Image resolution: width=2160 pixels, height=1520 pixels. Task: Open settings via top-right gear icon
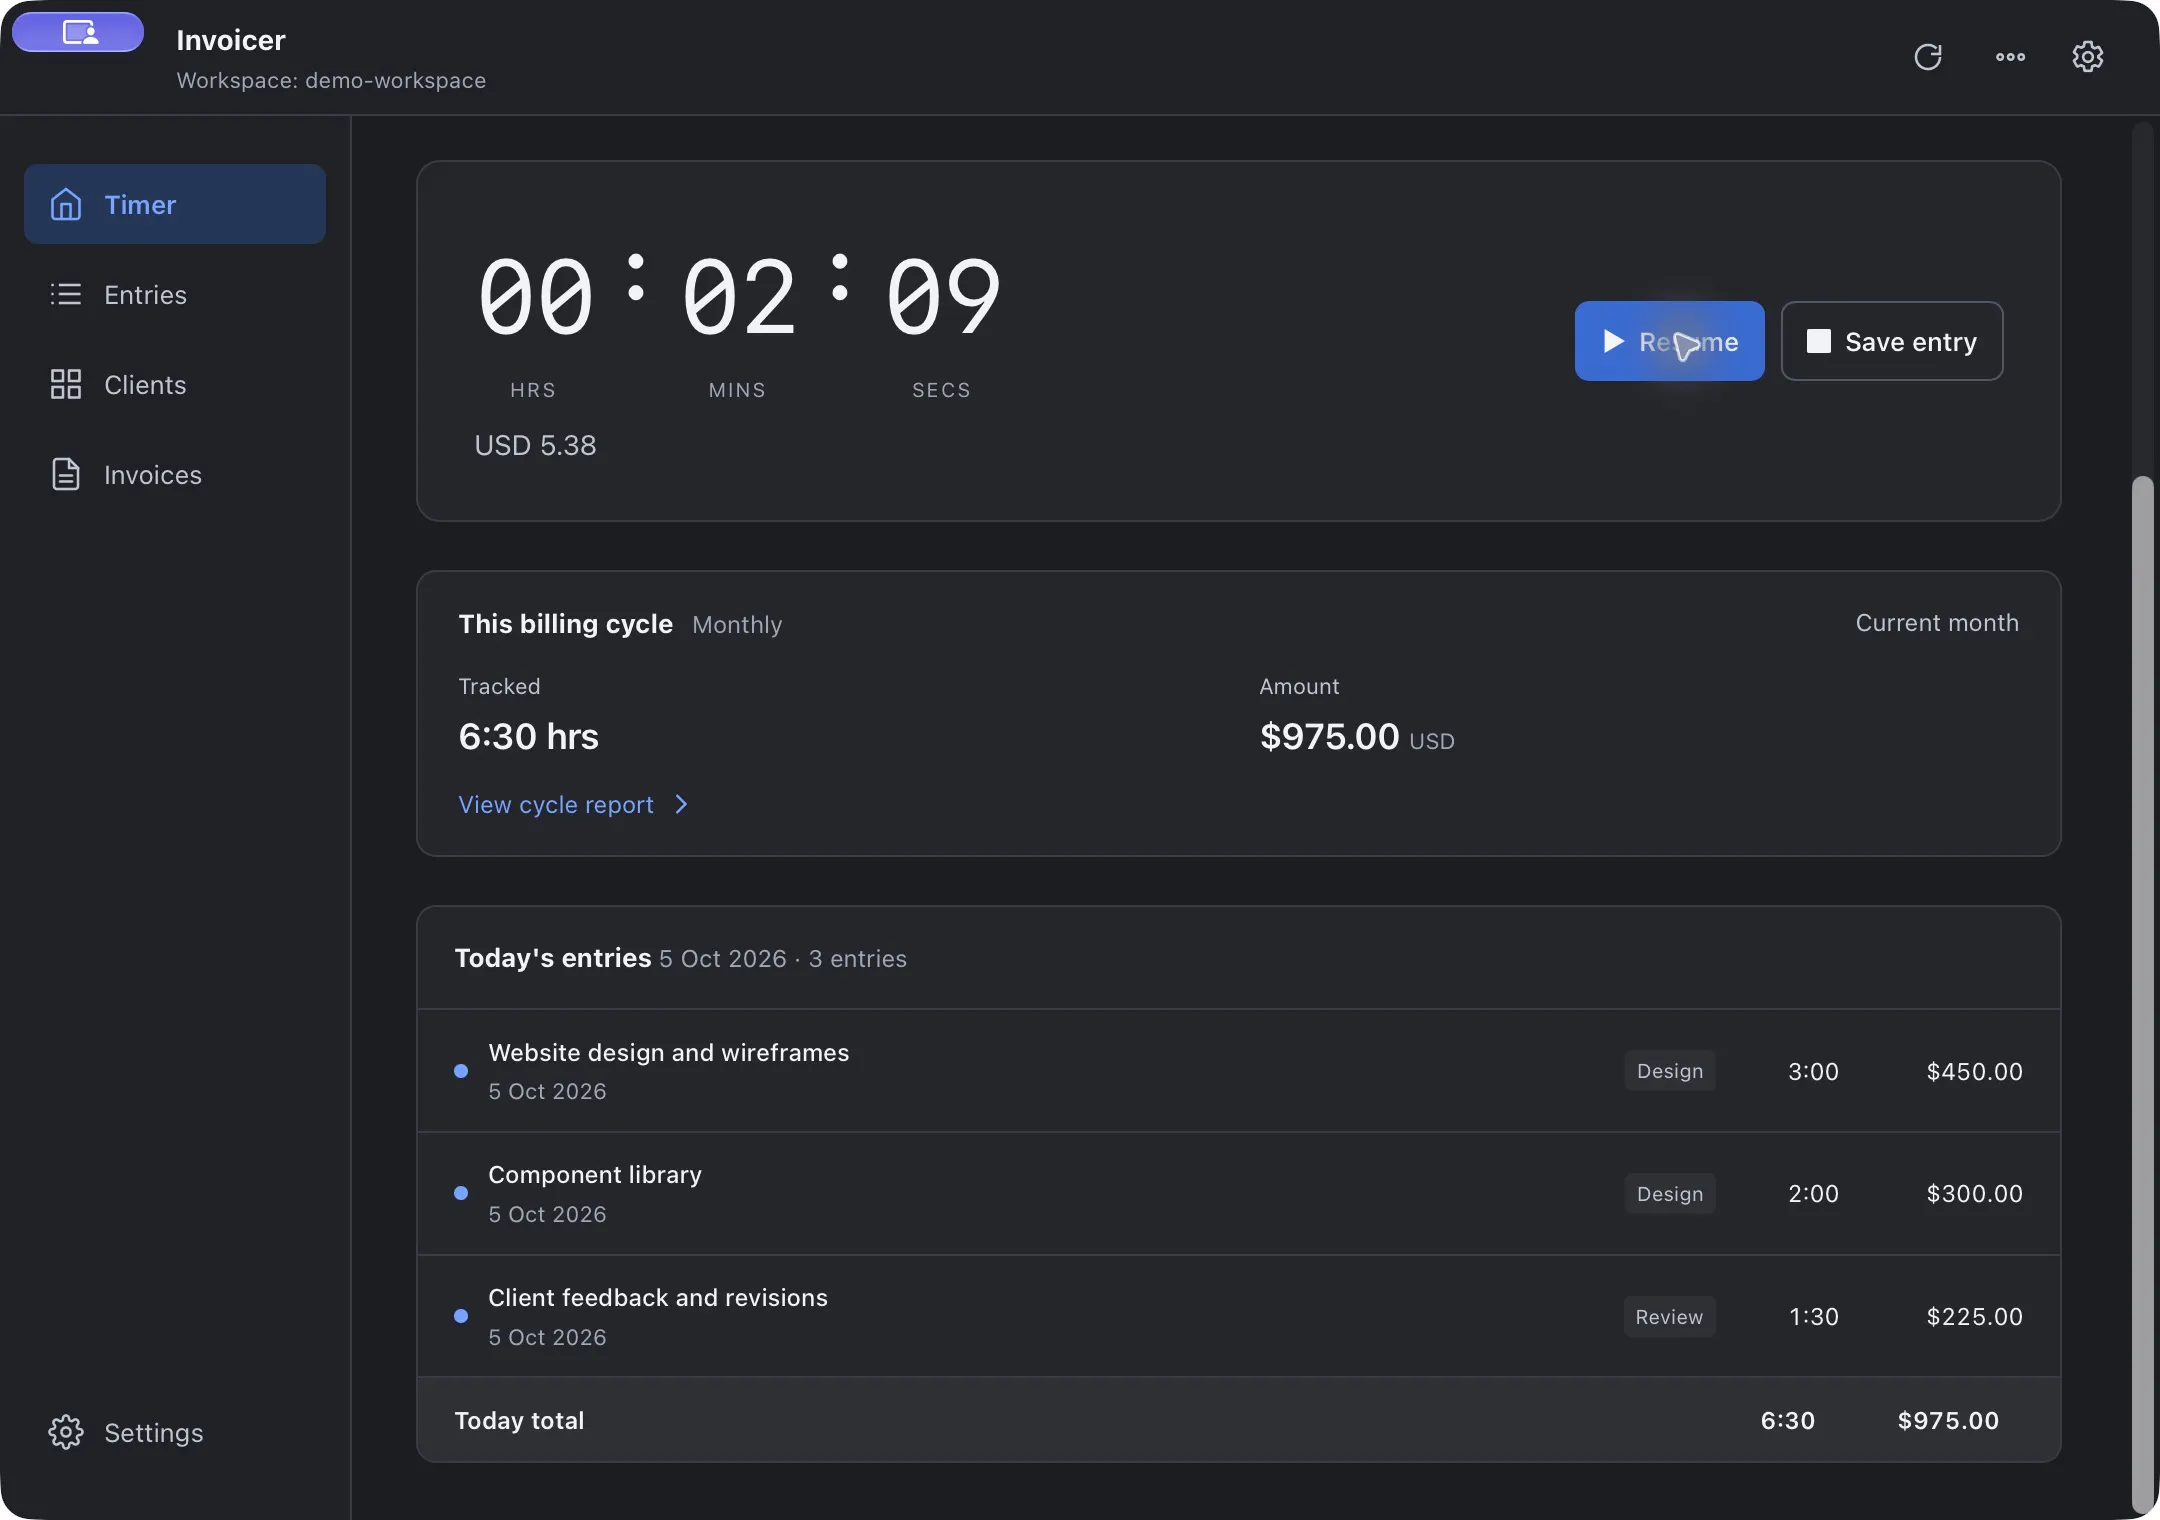point(2088,57)
